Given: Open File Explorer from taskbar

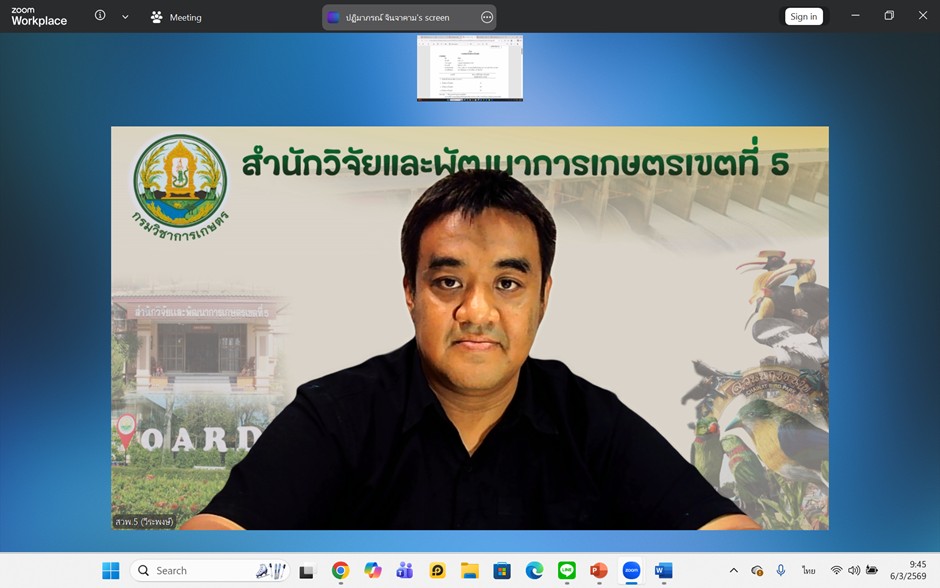Looking at the screenshot, I should pyautogui.click(x=469, y=570).
